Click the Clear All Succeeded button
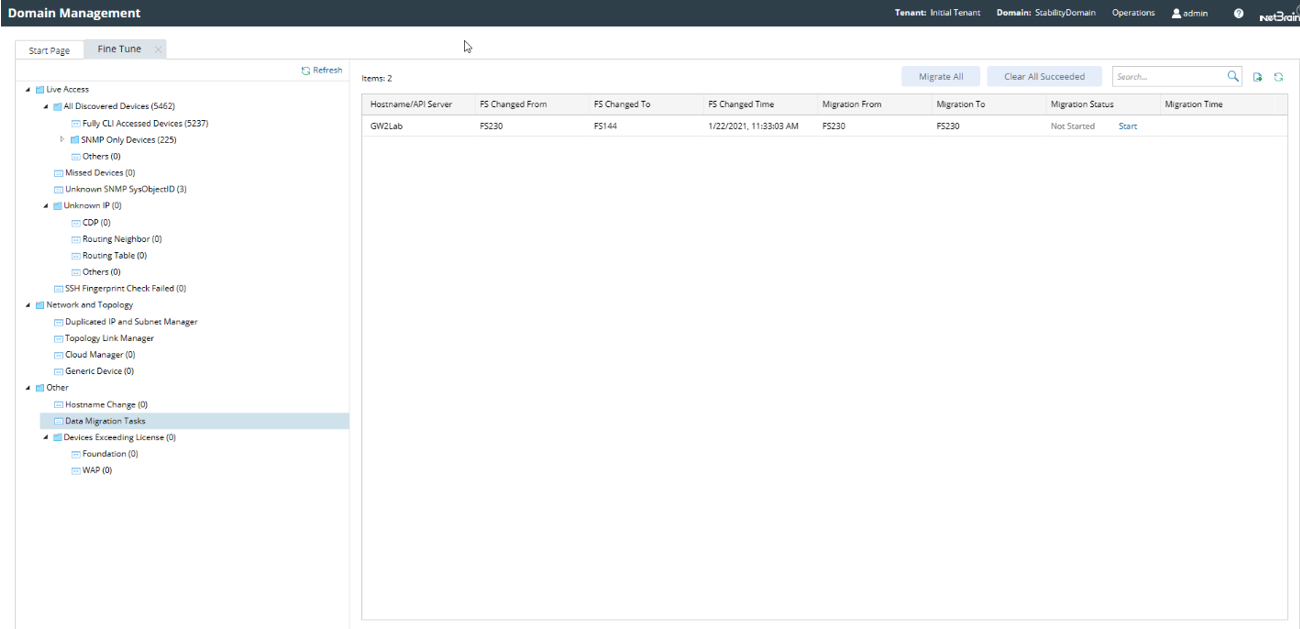The image size is (1300, 629). coord(1044,77)
